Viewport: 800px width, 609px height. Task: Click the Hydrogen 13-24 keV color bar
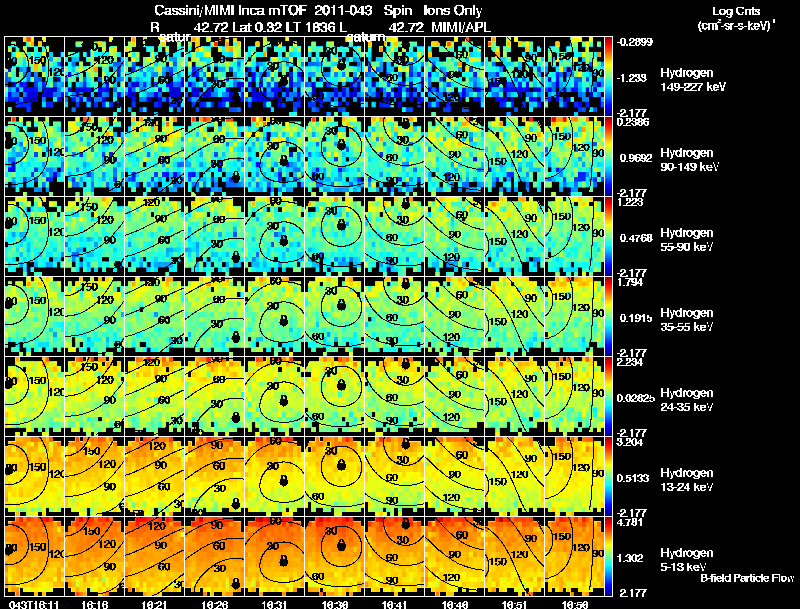pos(608,476)
